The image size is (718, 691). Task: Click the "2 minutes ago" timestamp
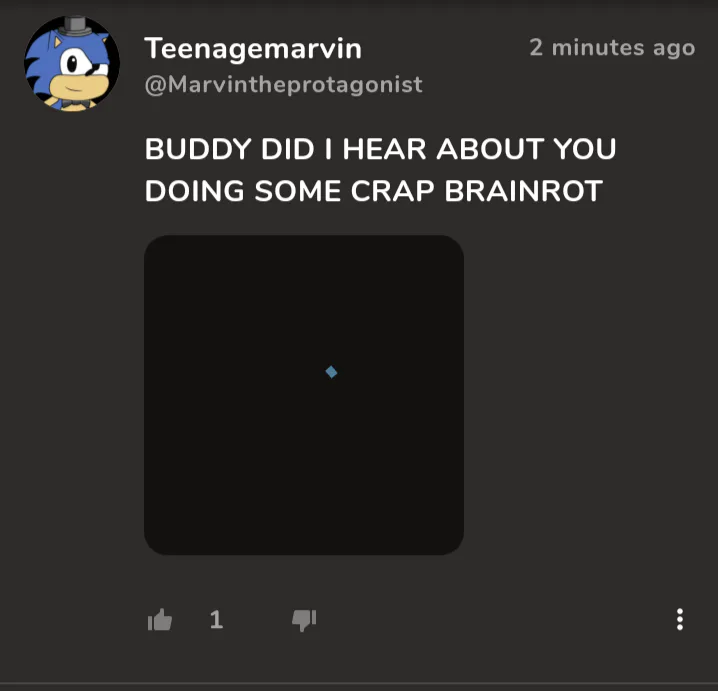[x=612, y=48]
